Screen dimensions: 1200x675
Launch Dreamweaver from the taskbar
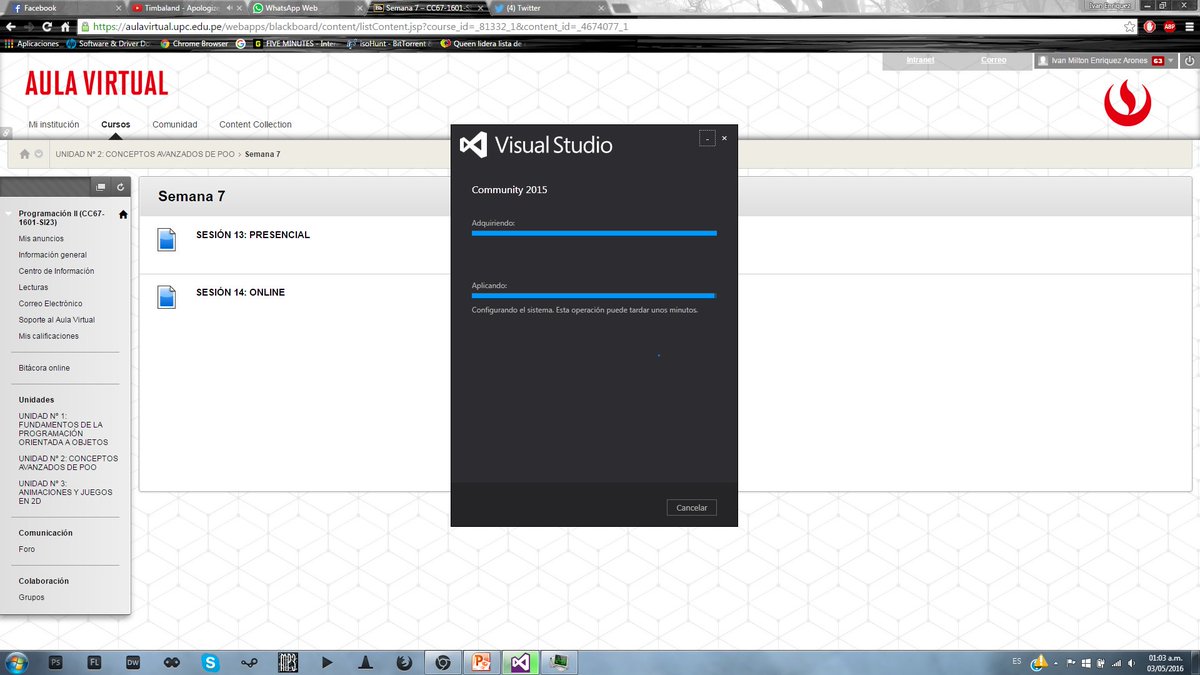(133, 662)
